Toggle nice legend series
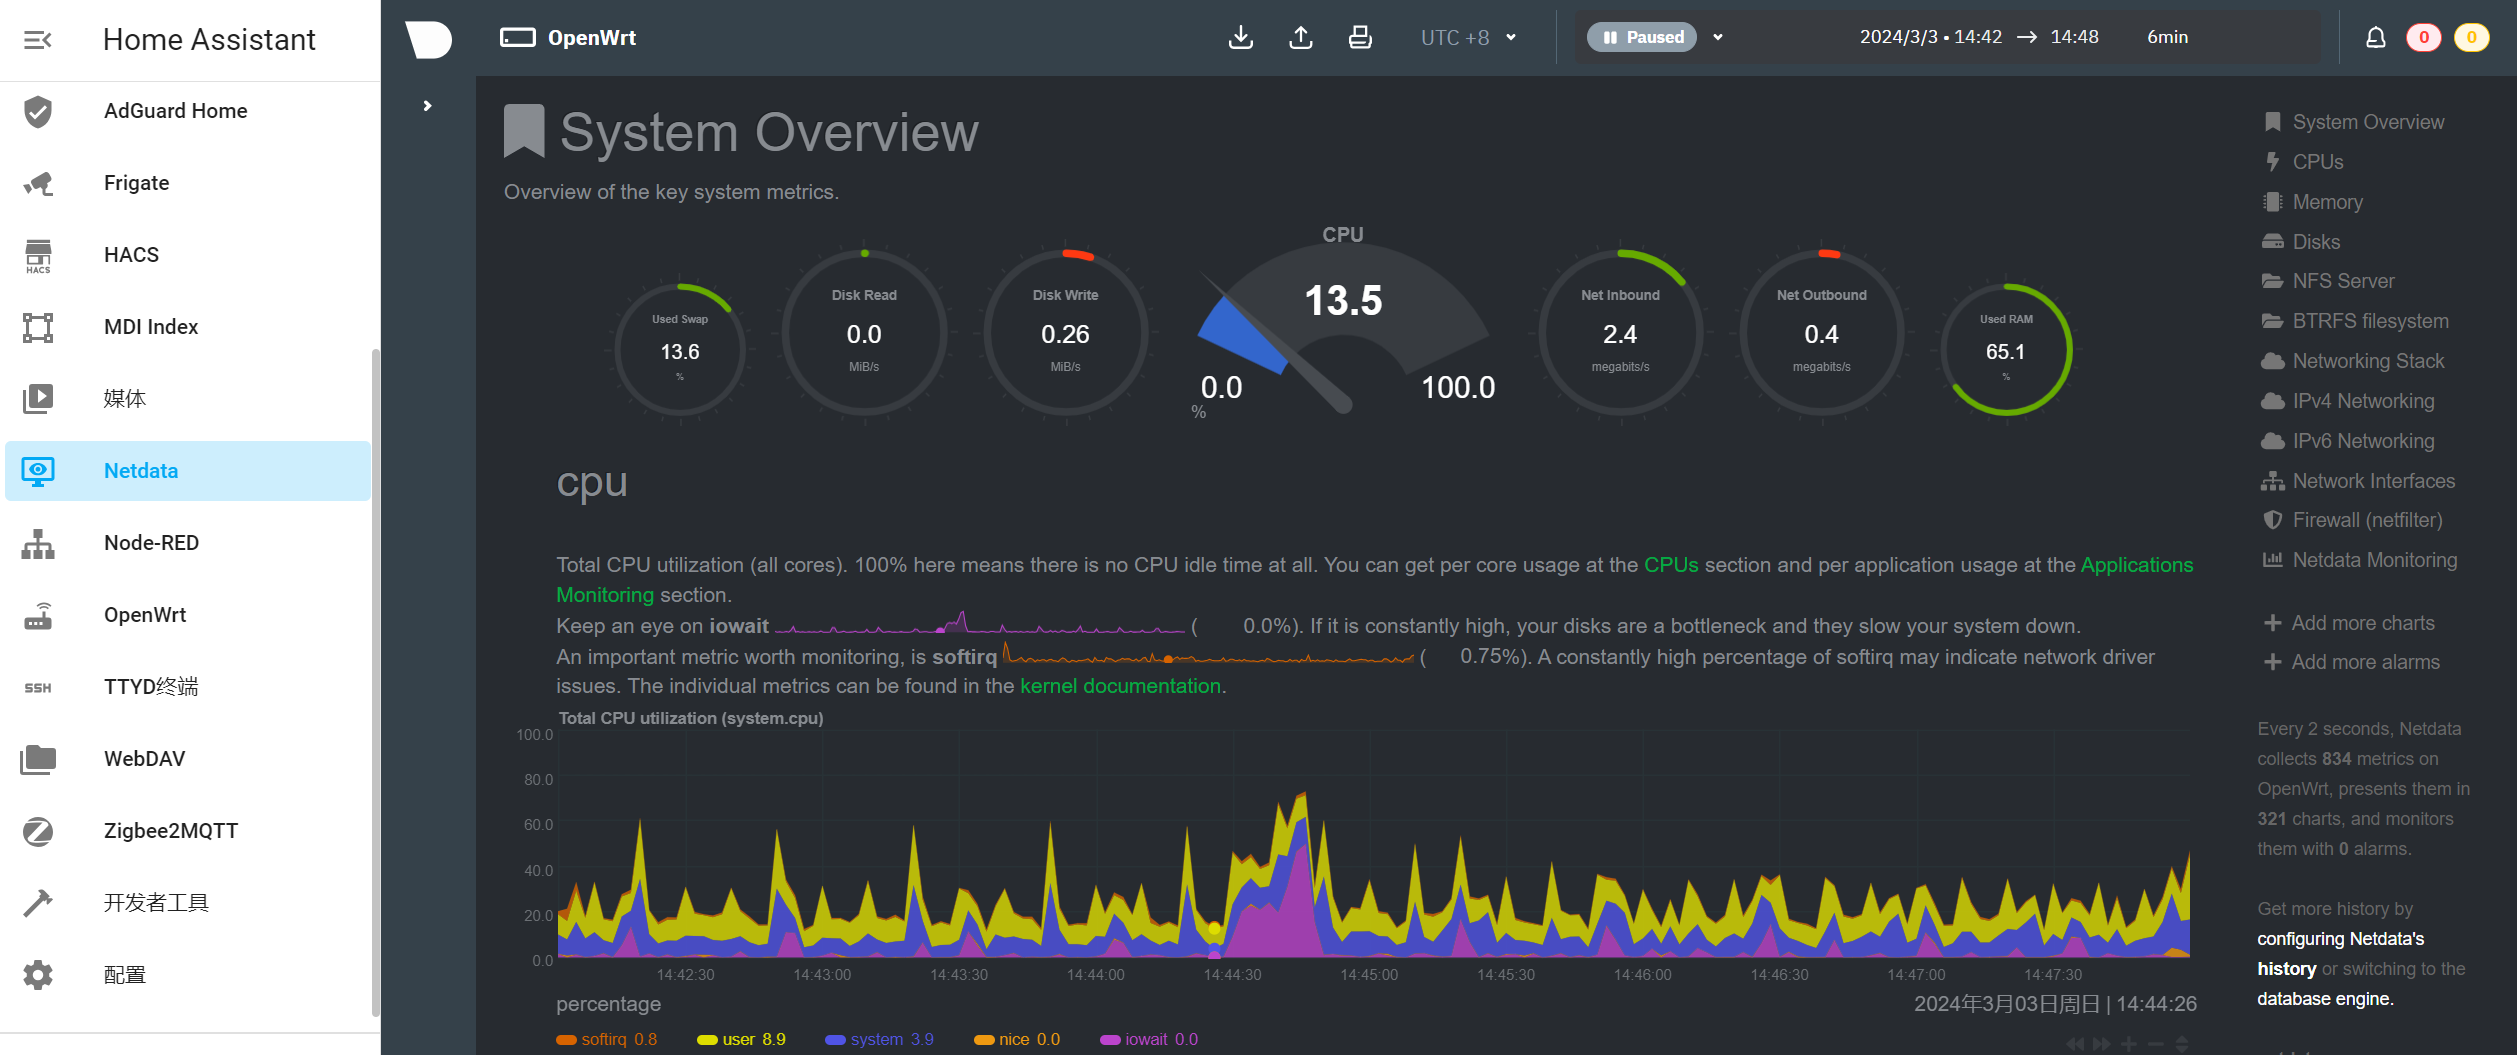 tap(1017, 1039)
